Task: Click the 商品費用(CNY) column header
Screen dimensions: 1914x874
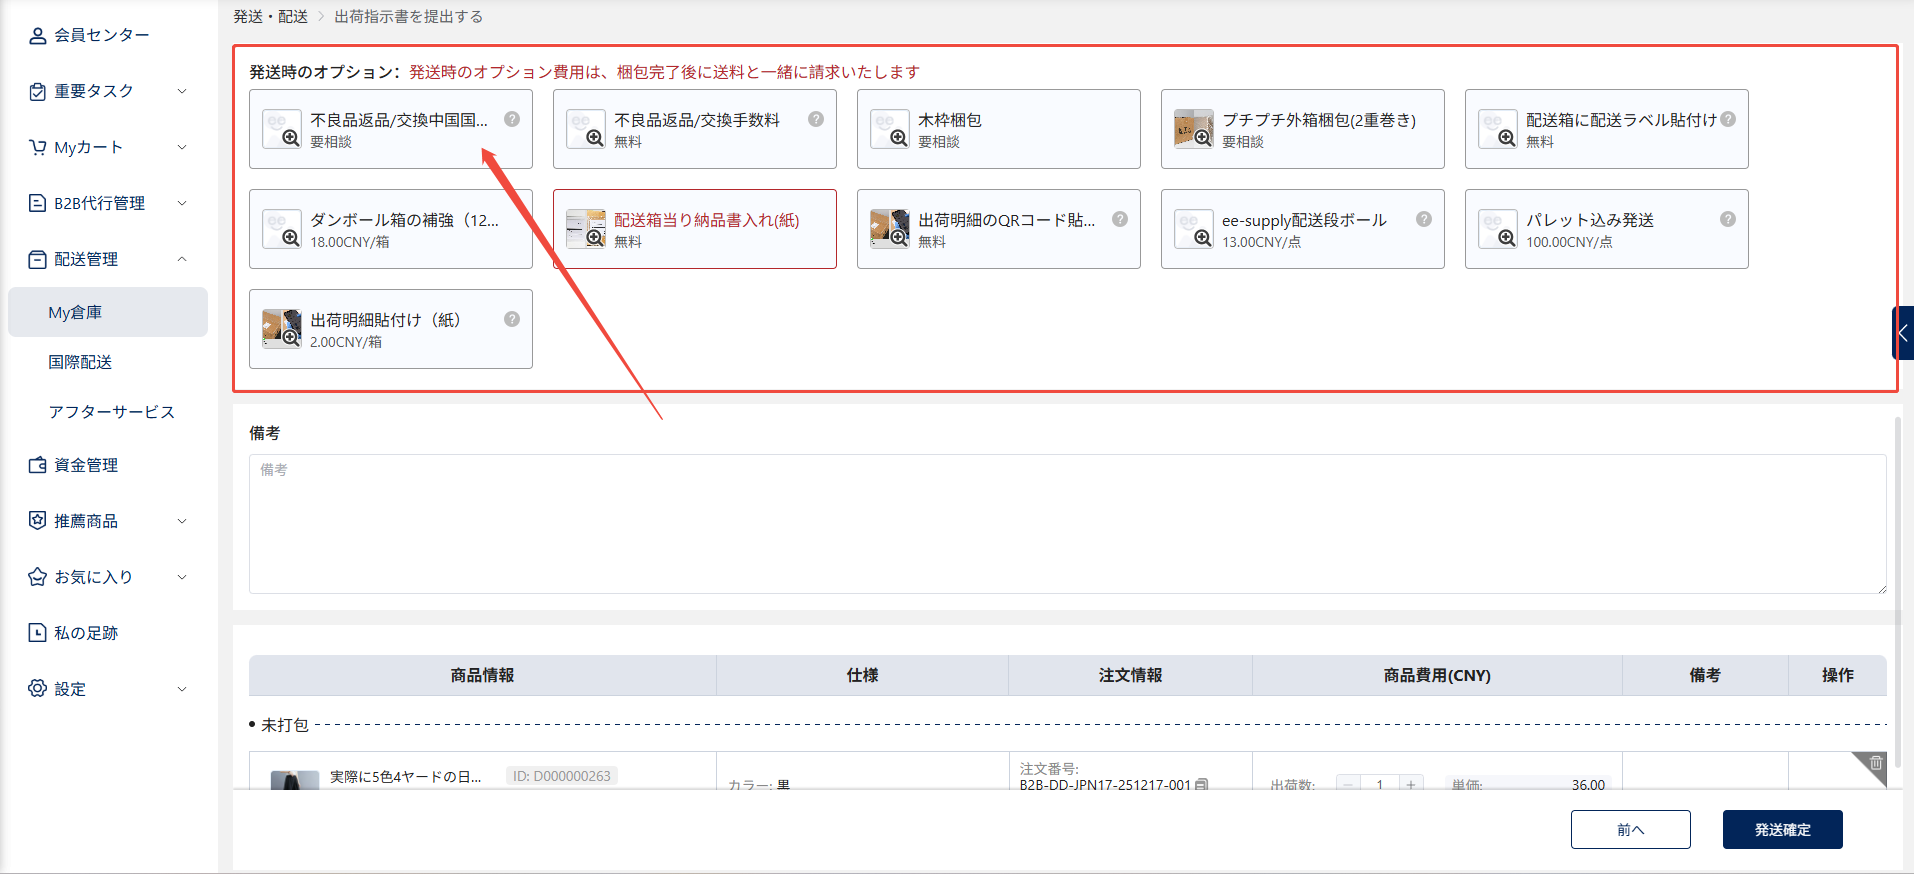Action: (1437, 675)
